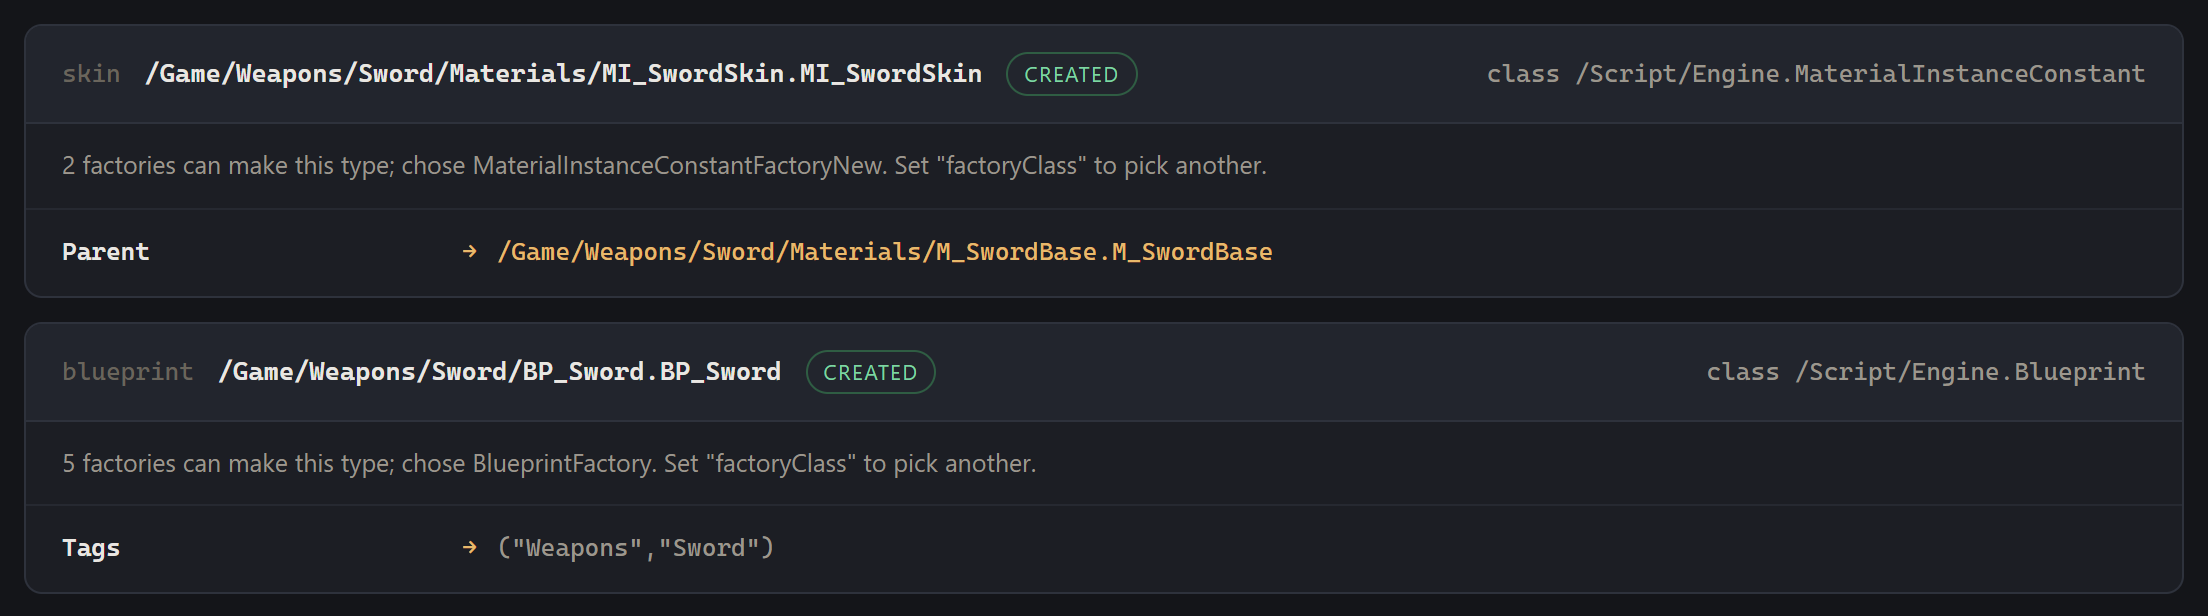This screenshot has width=2208, height=616.
Task: Click the BlueprintFactory factory note
Action: pyautogui.click(x=549, y=464)
